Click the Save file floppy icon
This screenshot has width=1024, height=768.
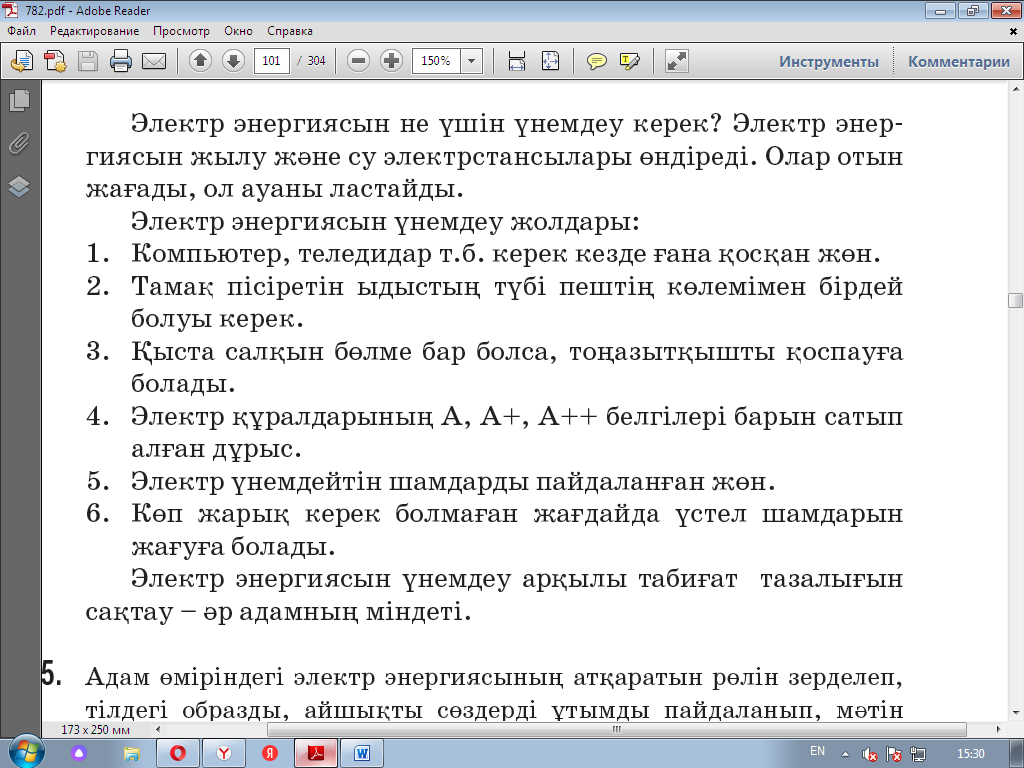(x=88, y=61)
